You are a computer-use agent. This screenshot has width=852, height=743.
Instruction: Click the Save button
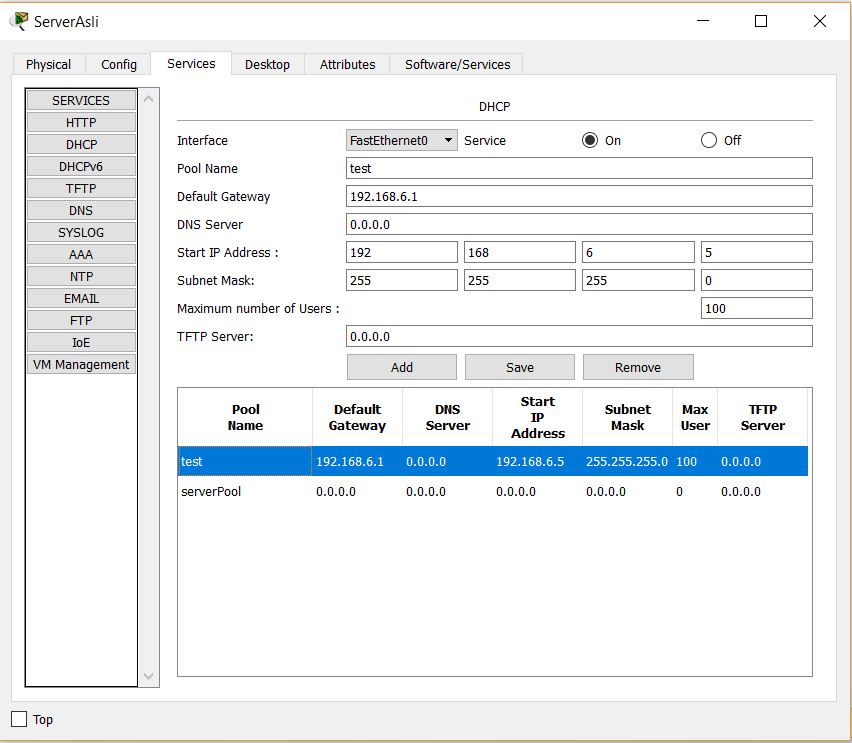[x=519, y=367]
